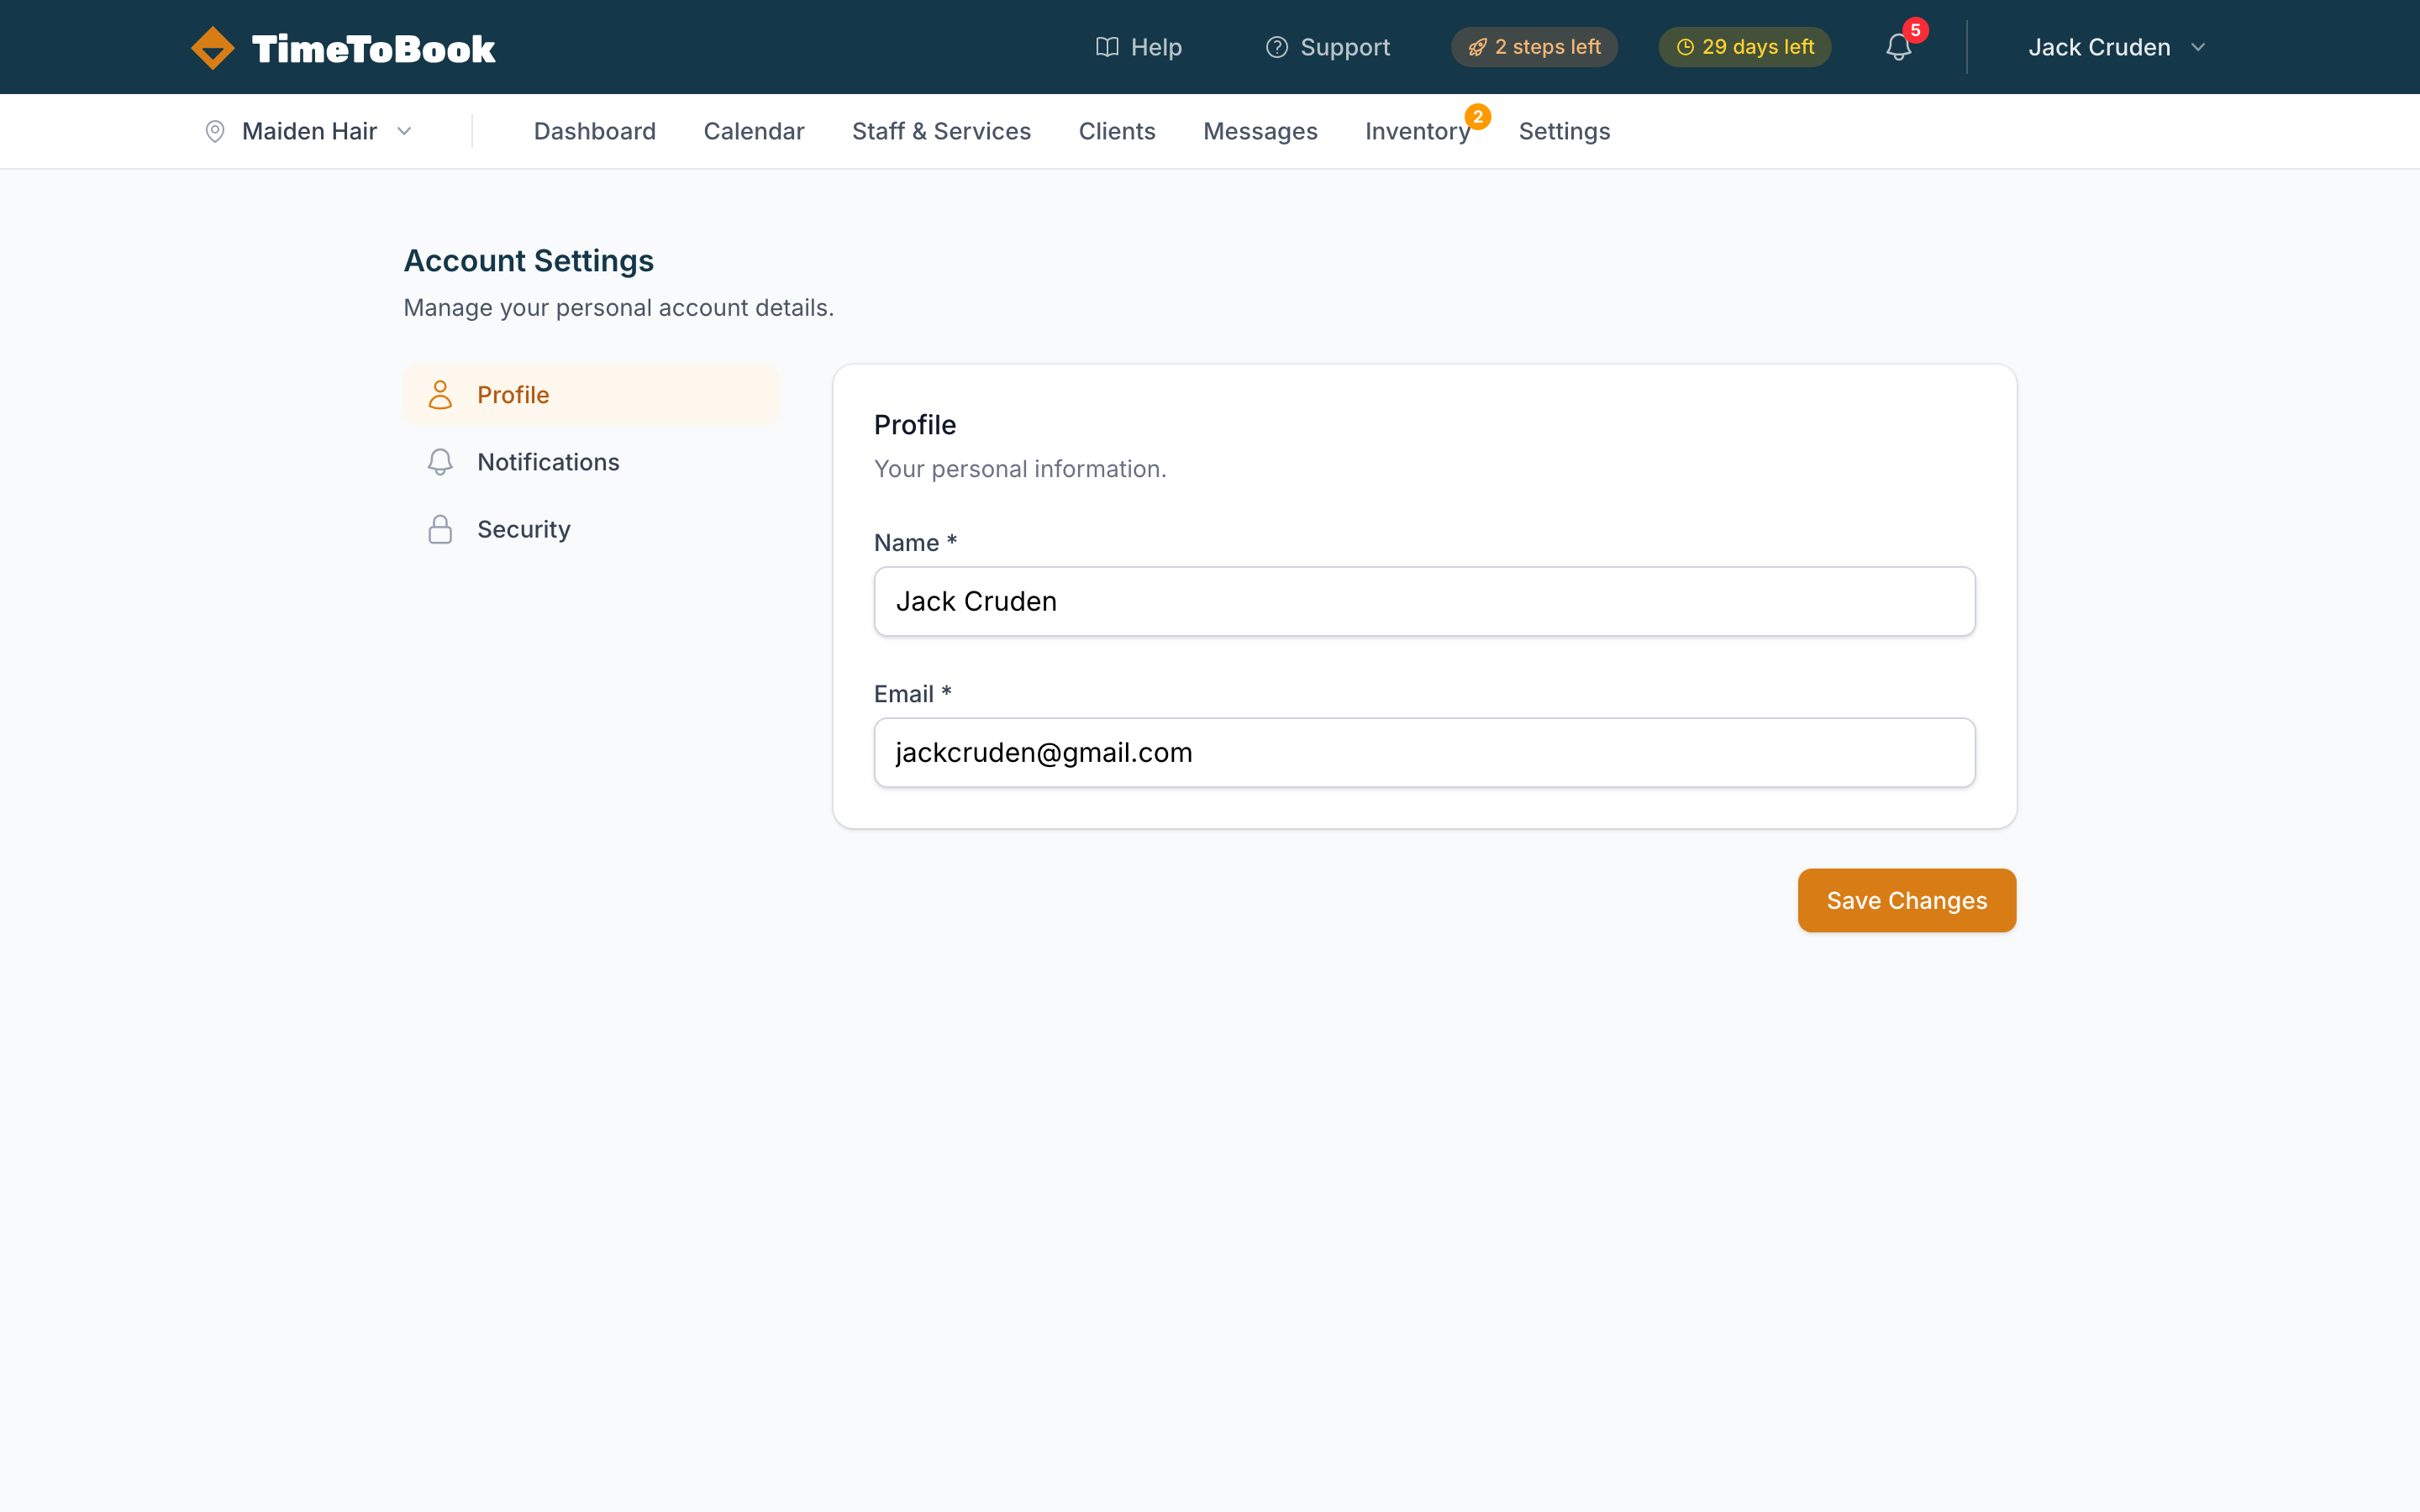Go to the Security settings section

pos(523,529)
